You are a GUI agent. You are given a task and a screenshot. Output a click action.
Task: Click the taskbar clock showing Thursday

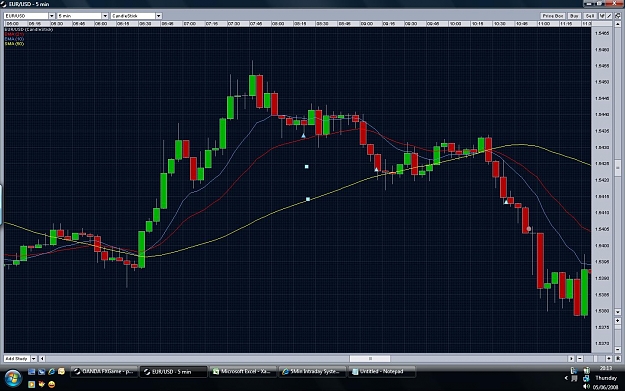point(605,377)
